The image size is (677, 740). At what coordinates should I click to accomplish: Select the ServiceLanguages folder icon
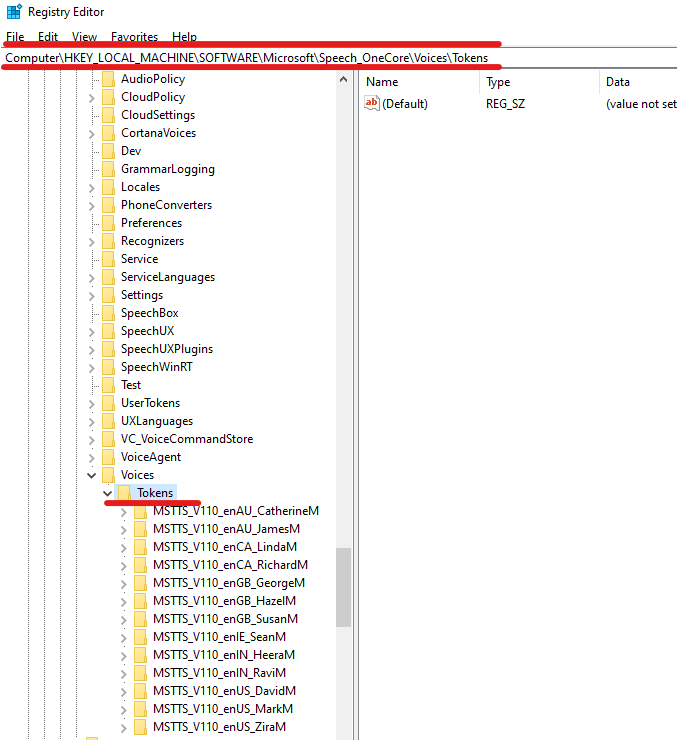[x=109, y=277]
